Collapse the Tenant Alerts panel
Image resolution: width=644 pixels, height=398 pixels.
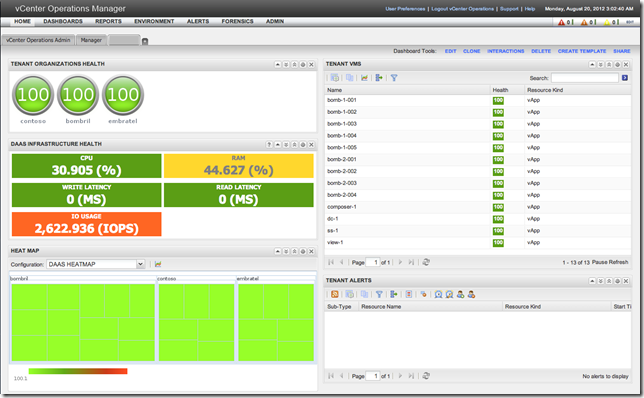click(592, 281)
